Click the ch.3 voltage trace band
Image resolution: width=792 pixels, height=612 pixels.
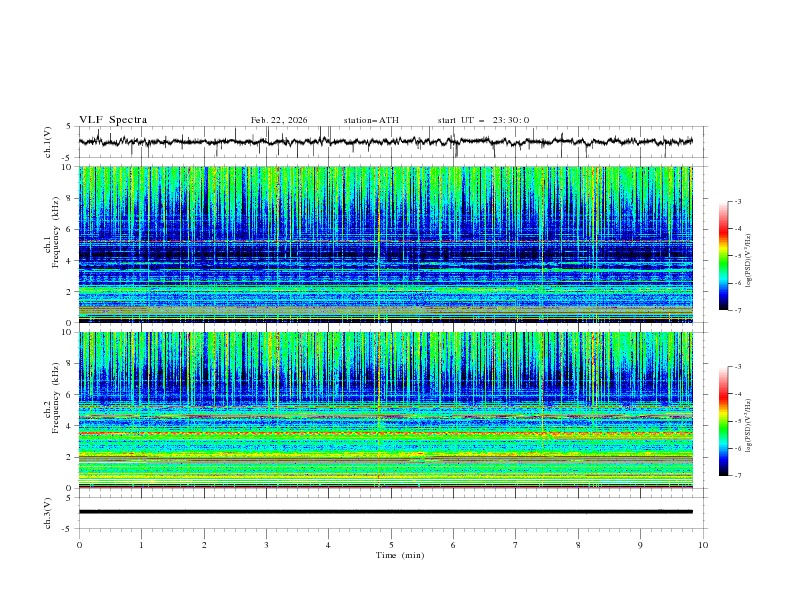coord(385,512)
